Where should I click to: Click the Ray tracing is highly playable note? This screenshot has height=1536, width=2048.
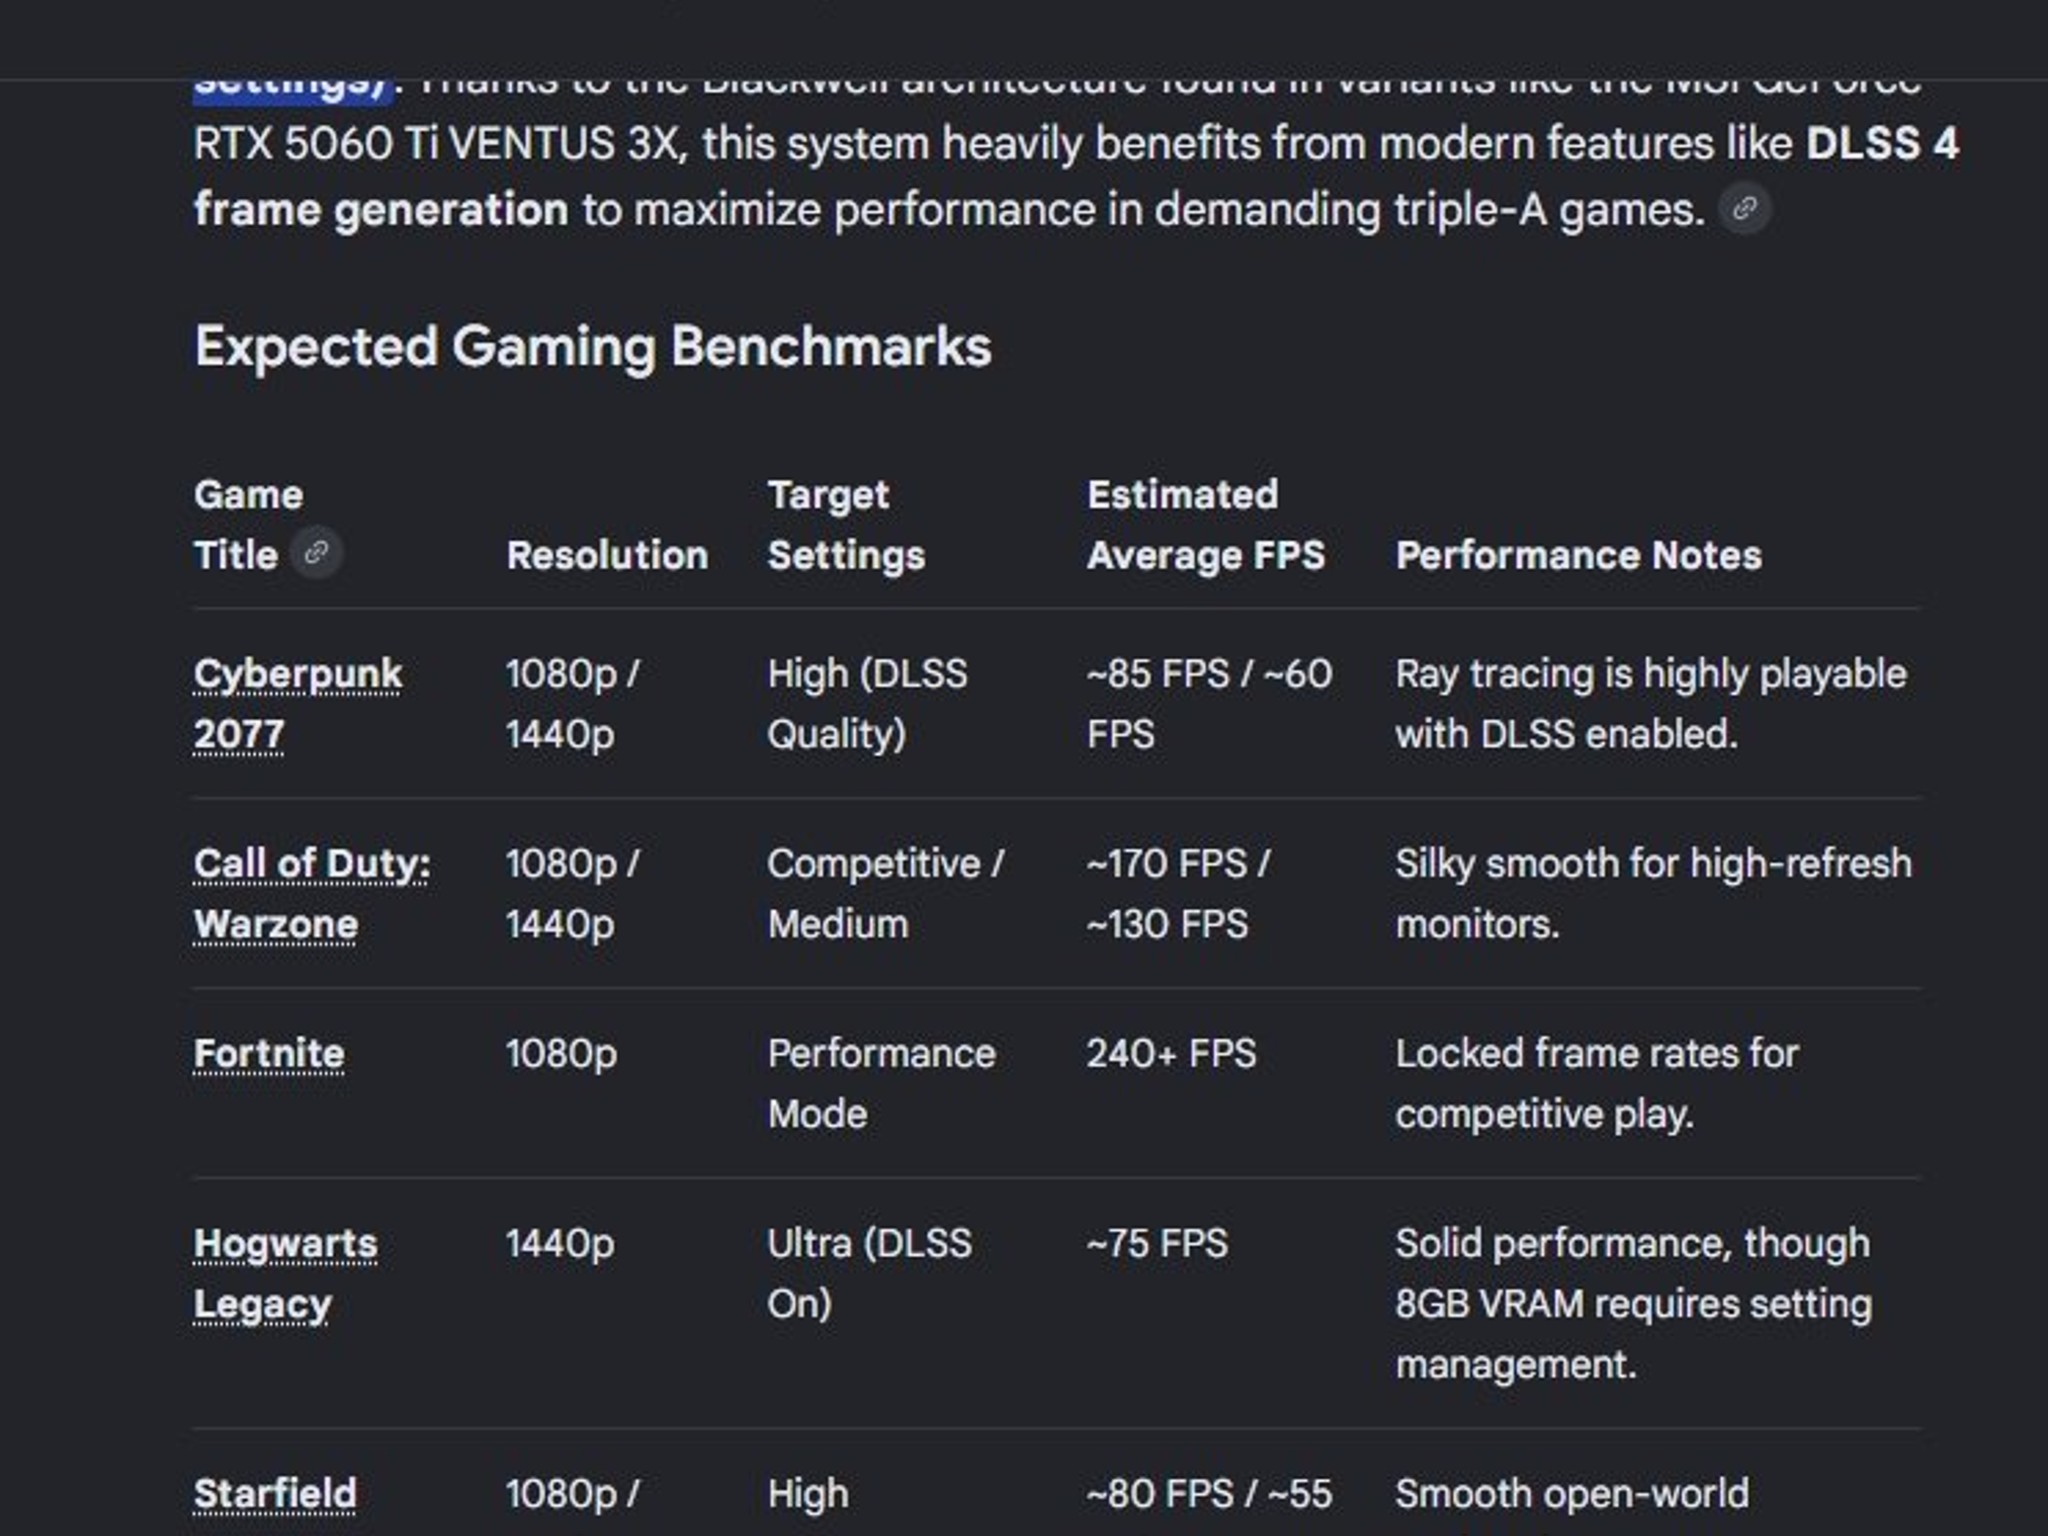(1651, 704)
